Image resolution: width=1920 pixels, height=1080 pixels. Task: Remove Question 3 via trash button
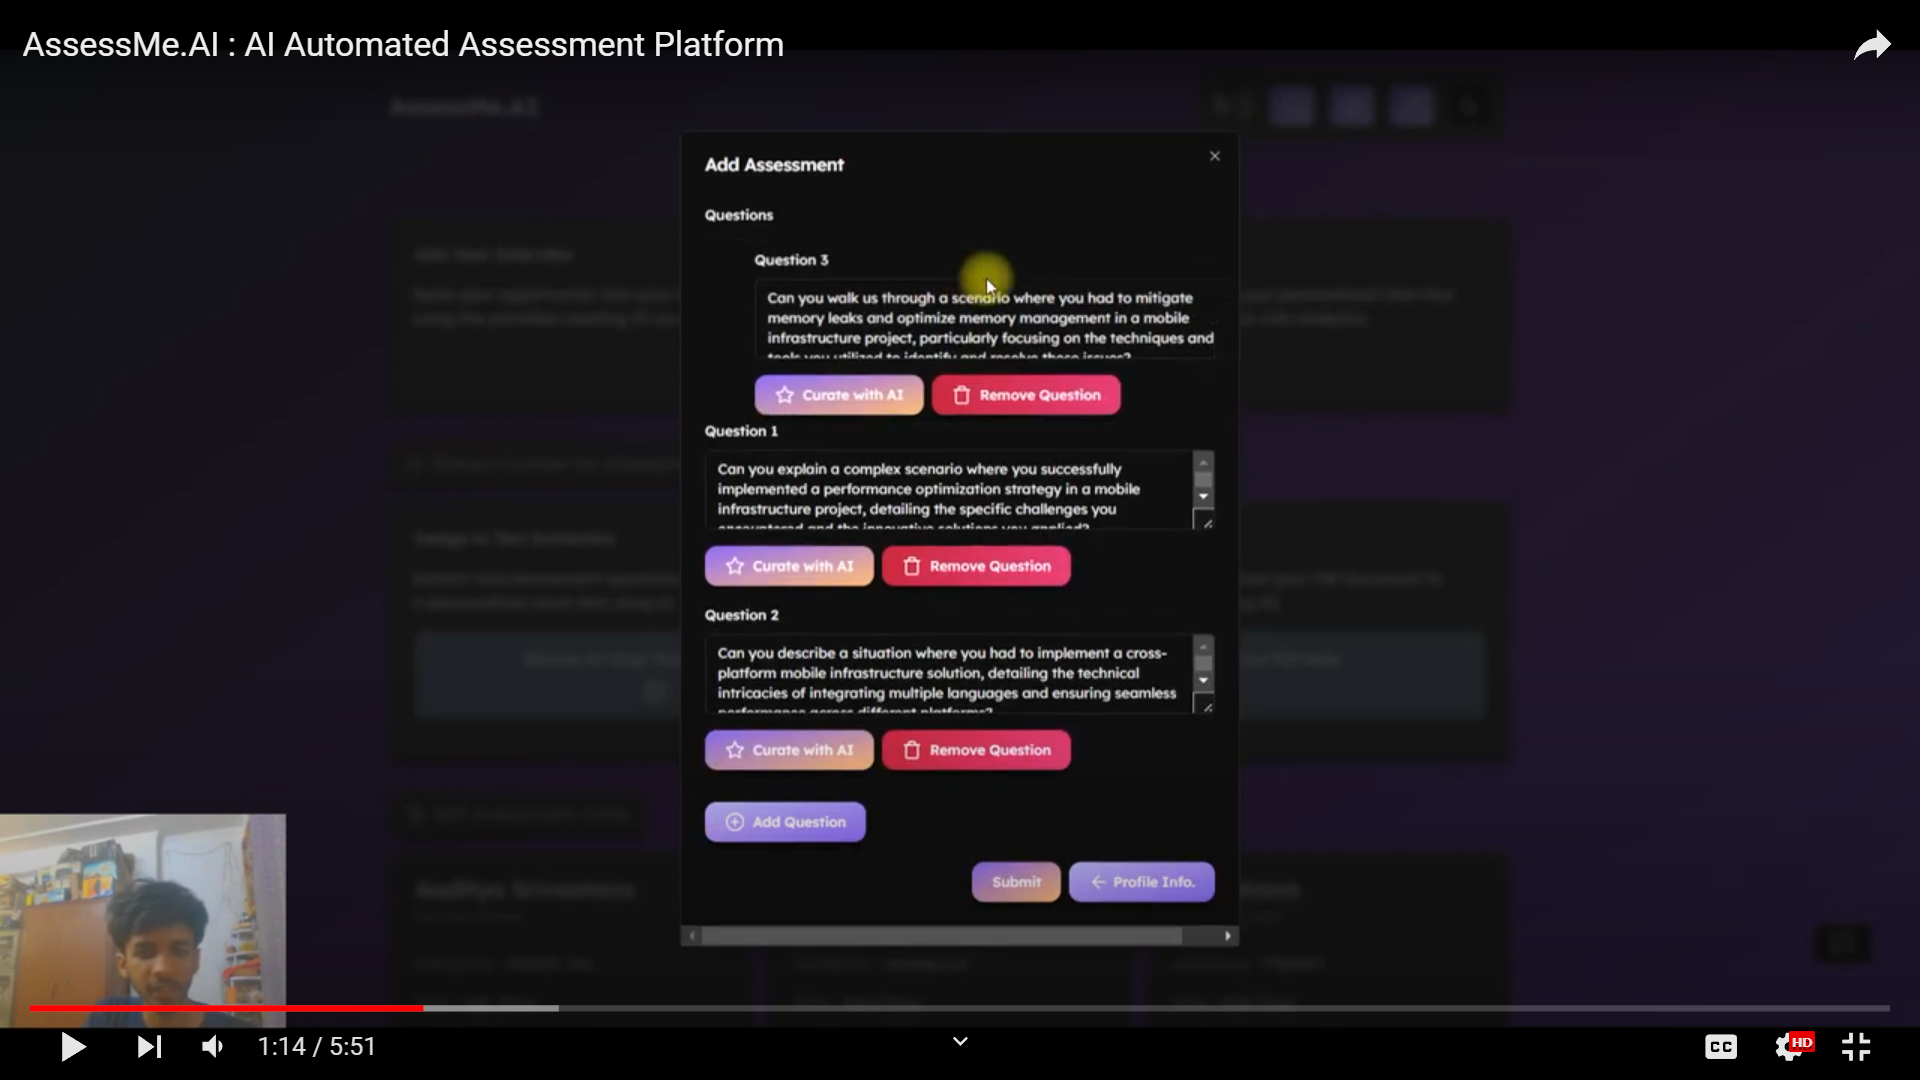(x=1026, y=395)
